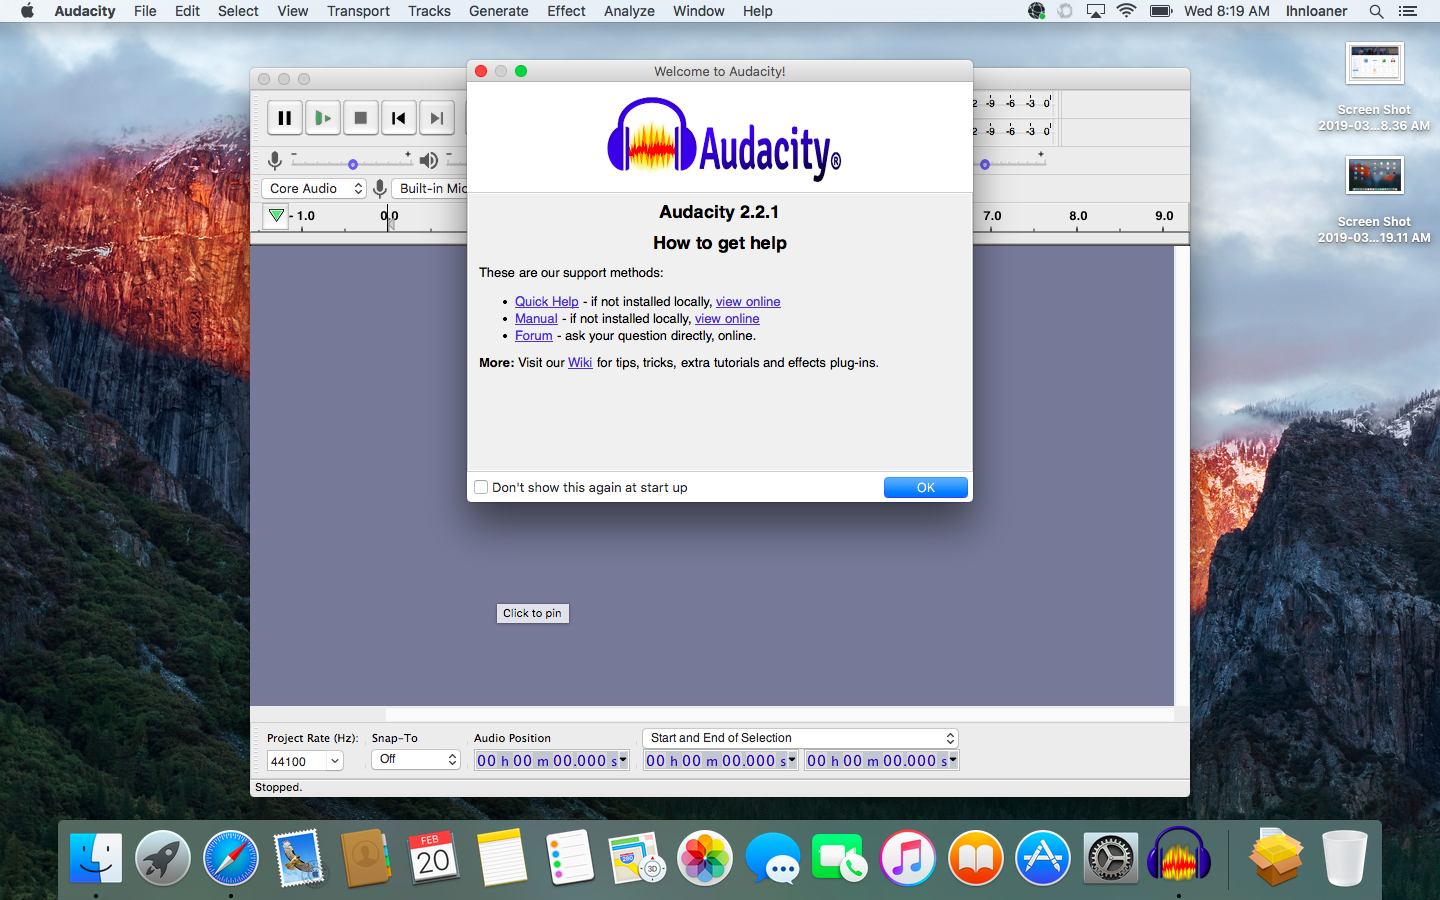Click OK to dismiss the Welcome dialog
Viewport: 1440px width, 900px height.
(926, 488)
